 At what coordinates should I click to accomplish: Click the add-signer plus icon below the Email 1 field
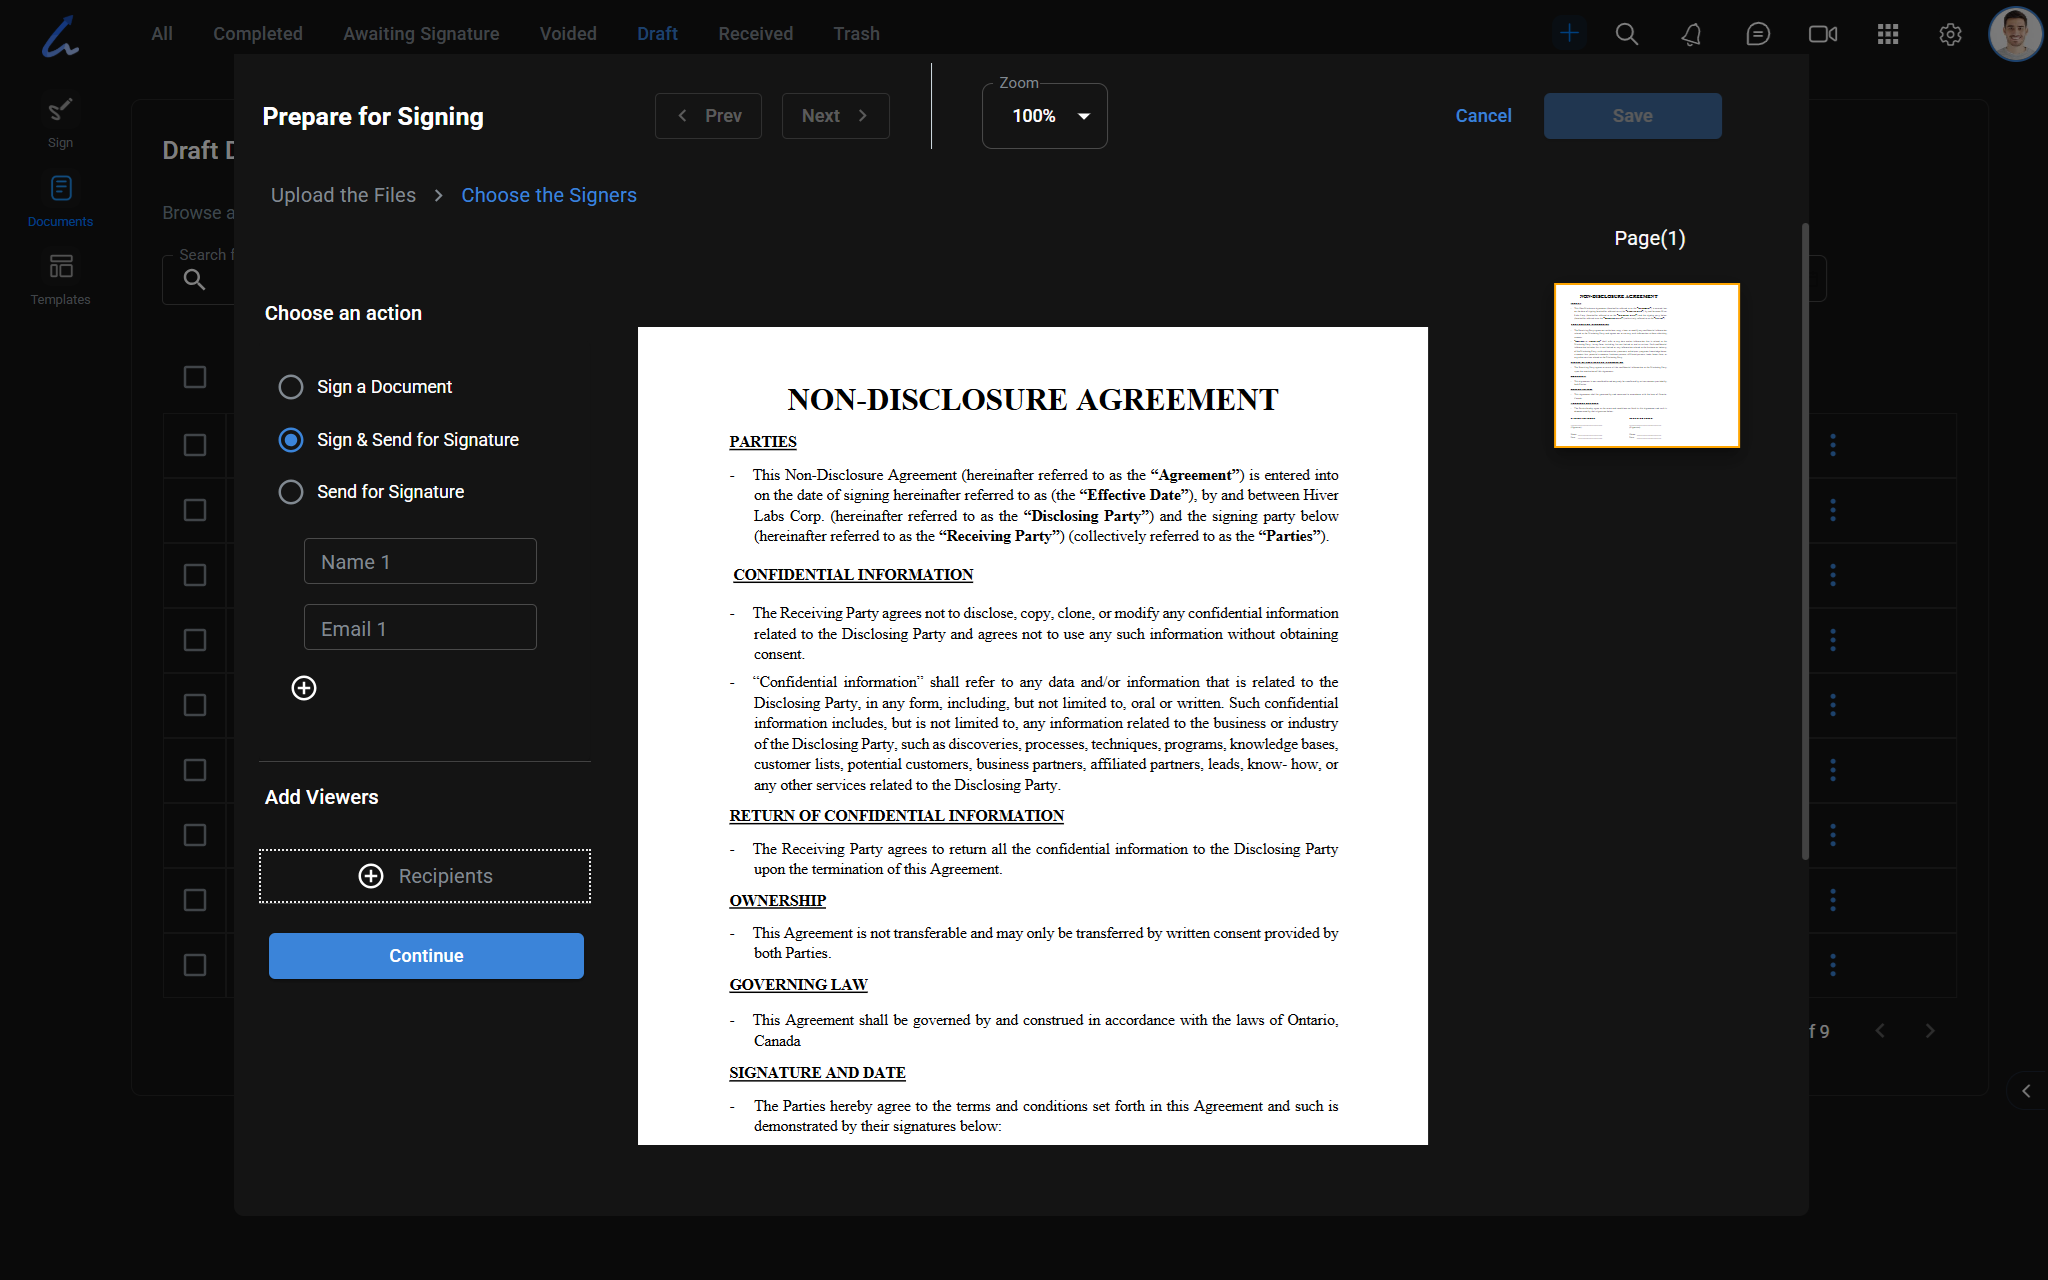(304, 688)
